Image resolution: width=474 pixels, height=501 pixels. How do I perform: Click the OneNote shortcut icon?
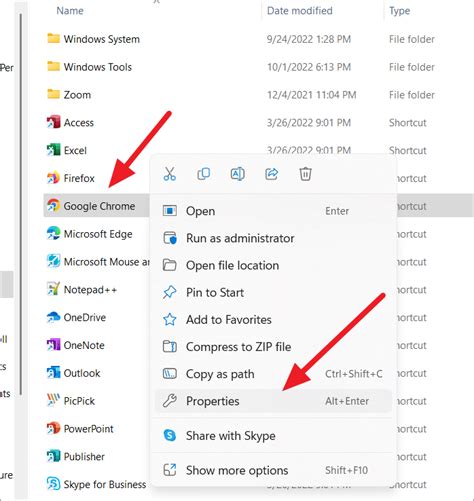[x=53, y=345]
